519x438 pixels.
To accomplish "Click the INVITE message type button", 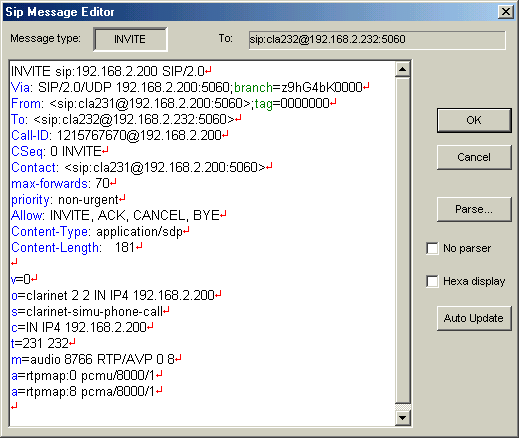I will point(130,39).
